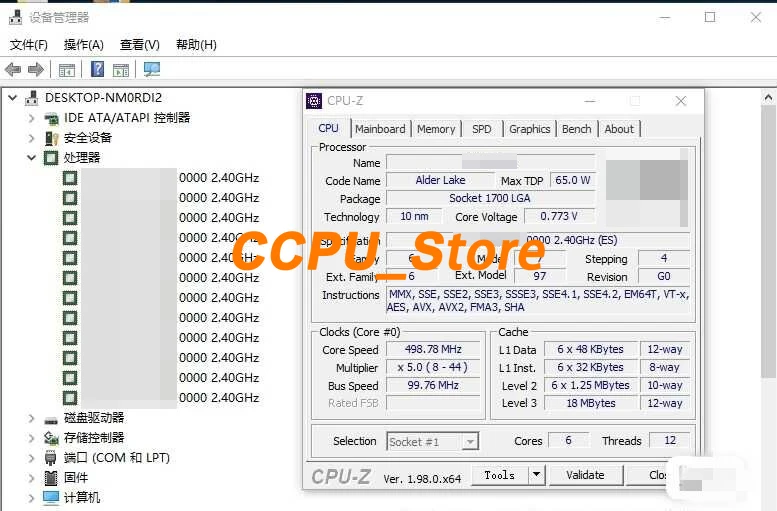Click the Tools button in CPU-Z
This screenshot has width=777, height=511.
500,475
